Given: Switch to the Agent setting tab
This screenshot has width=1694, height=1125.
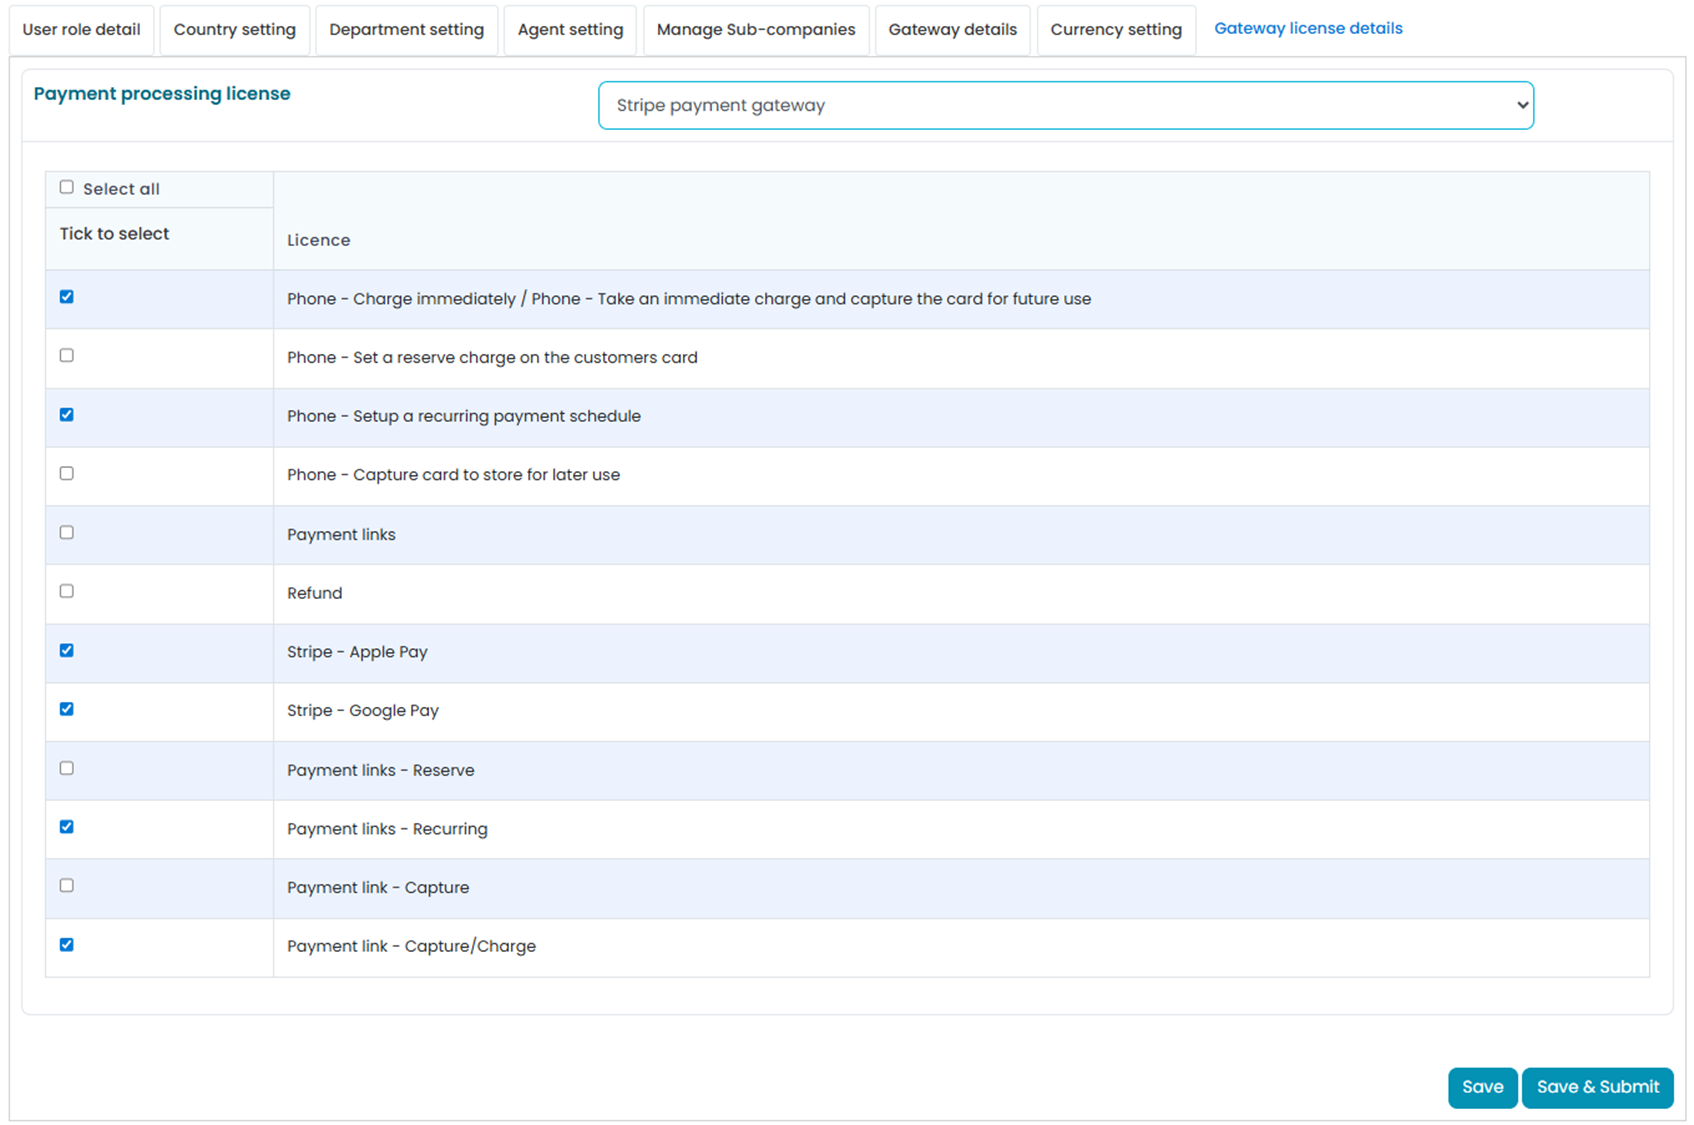Looking at the screenshot, I should (x=570, y=29).
